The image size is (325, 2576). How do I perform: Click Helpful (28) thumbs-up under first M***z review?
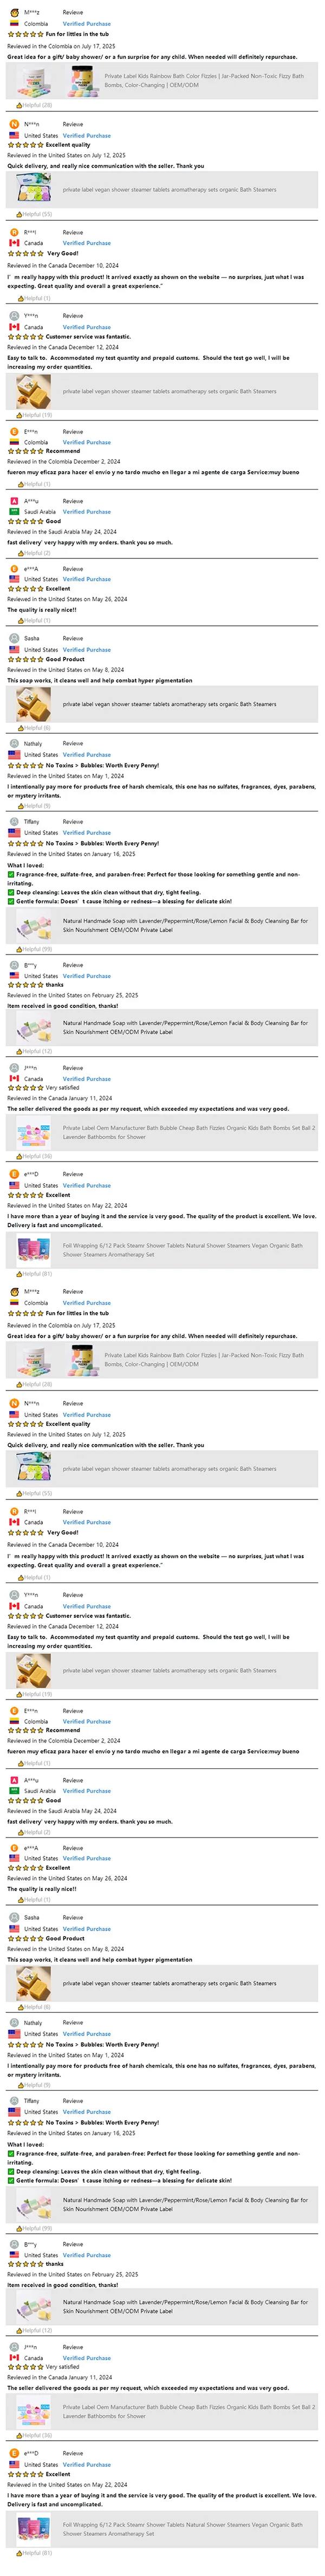pyautogui.click(x=19, y=105)
